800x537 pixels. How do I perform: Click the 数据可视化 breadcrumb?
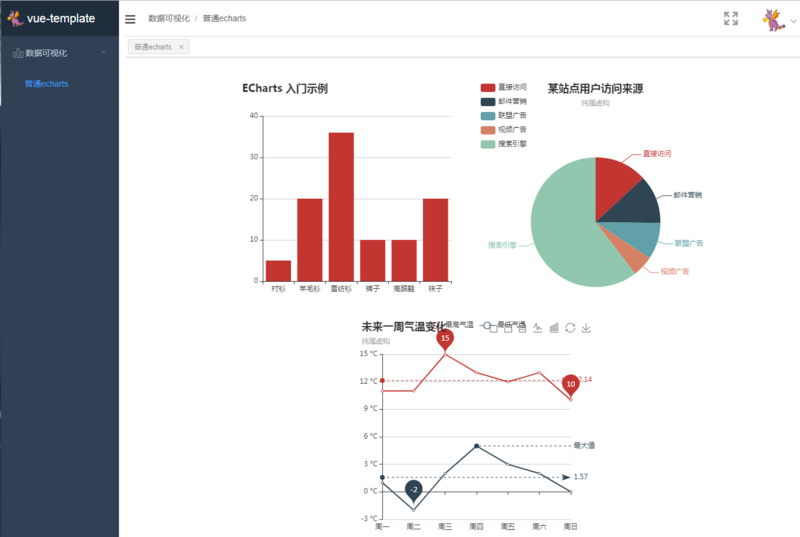pyautogui.click(x=169, y=18)
